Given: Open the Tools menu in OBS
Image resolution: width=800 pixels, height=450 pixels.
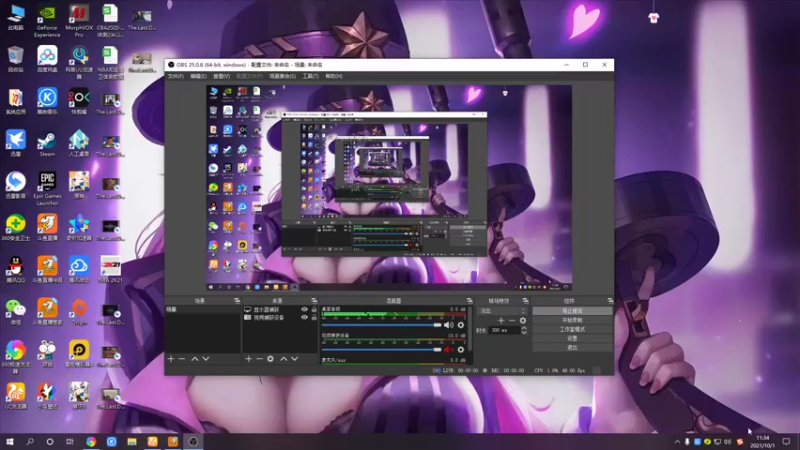Looking at the screenshot, I should point(310,76).
